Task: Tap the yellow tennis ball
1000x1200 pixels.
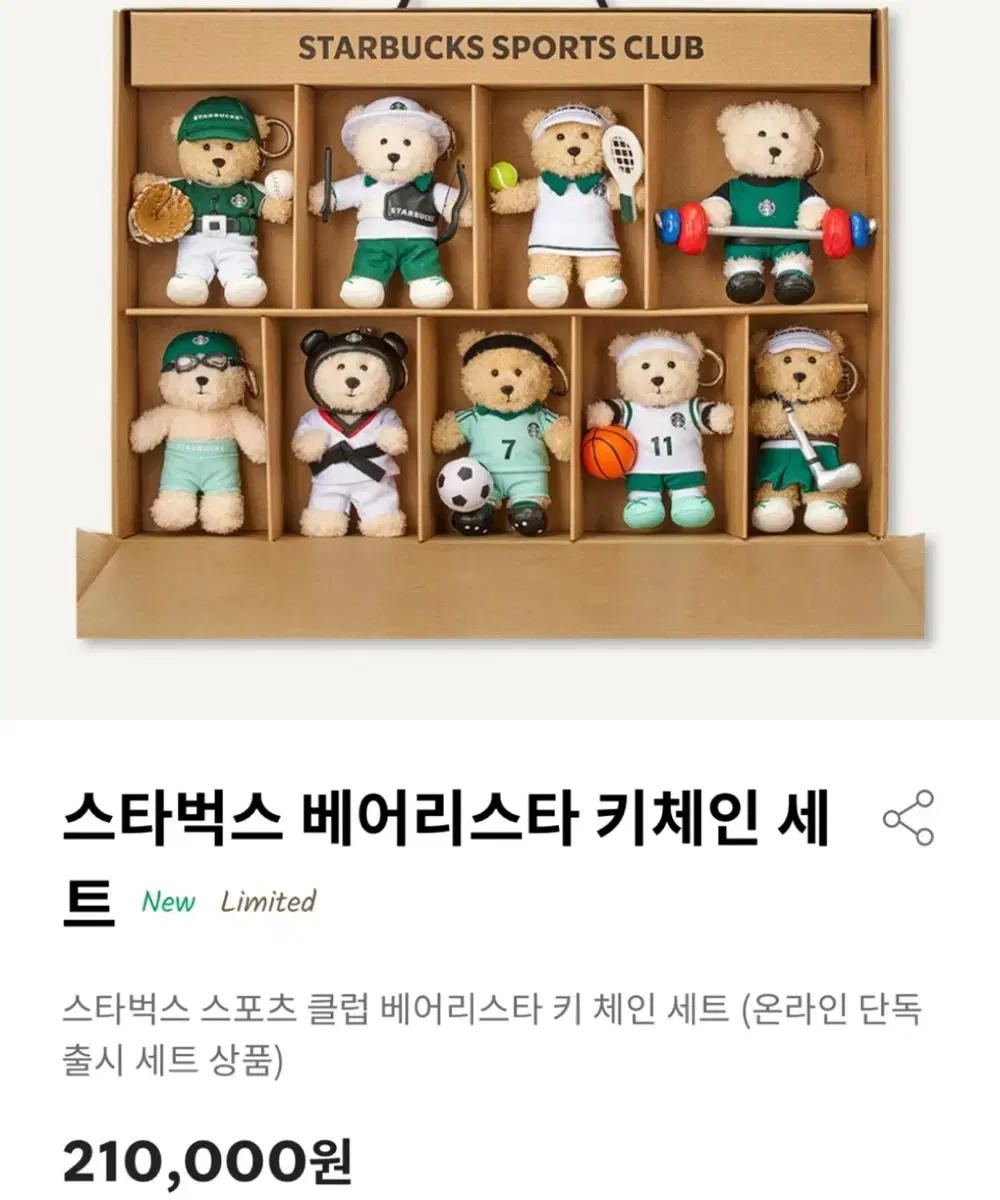Action: click(503, 176)
